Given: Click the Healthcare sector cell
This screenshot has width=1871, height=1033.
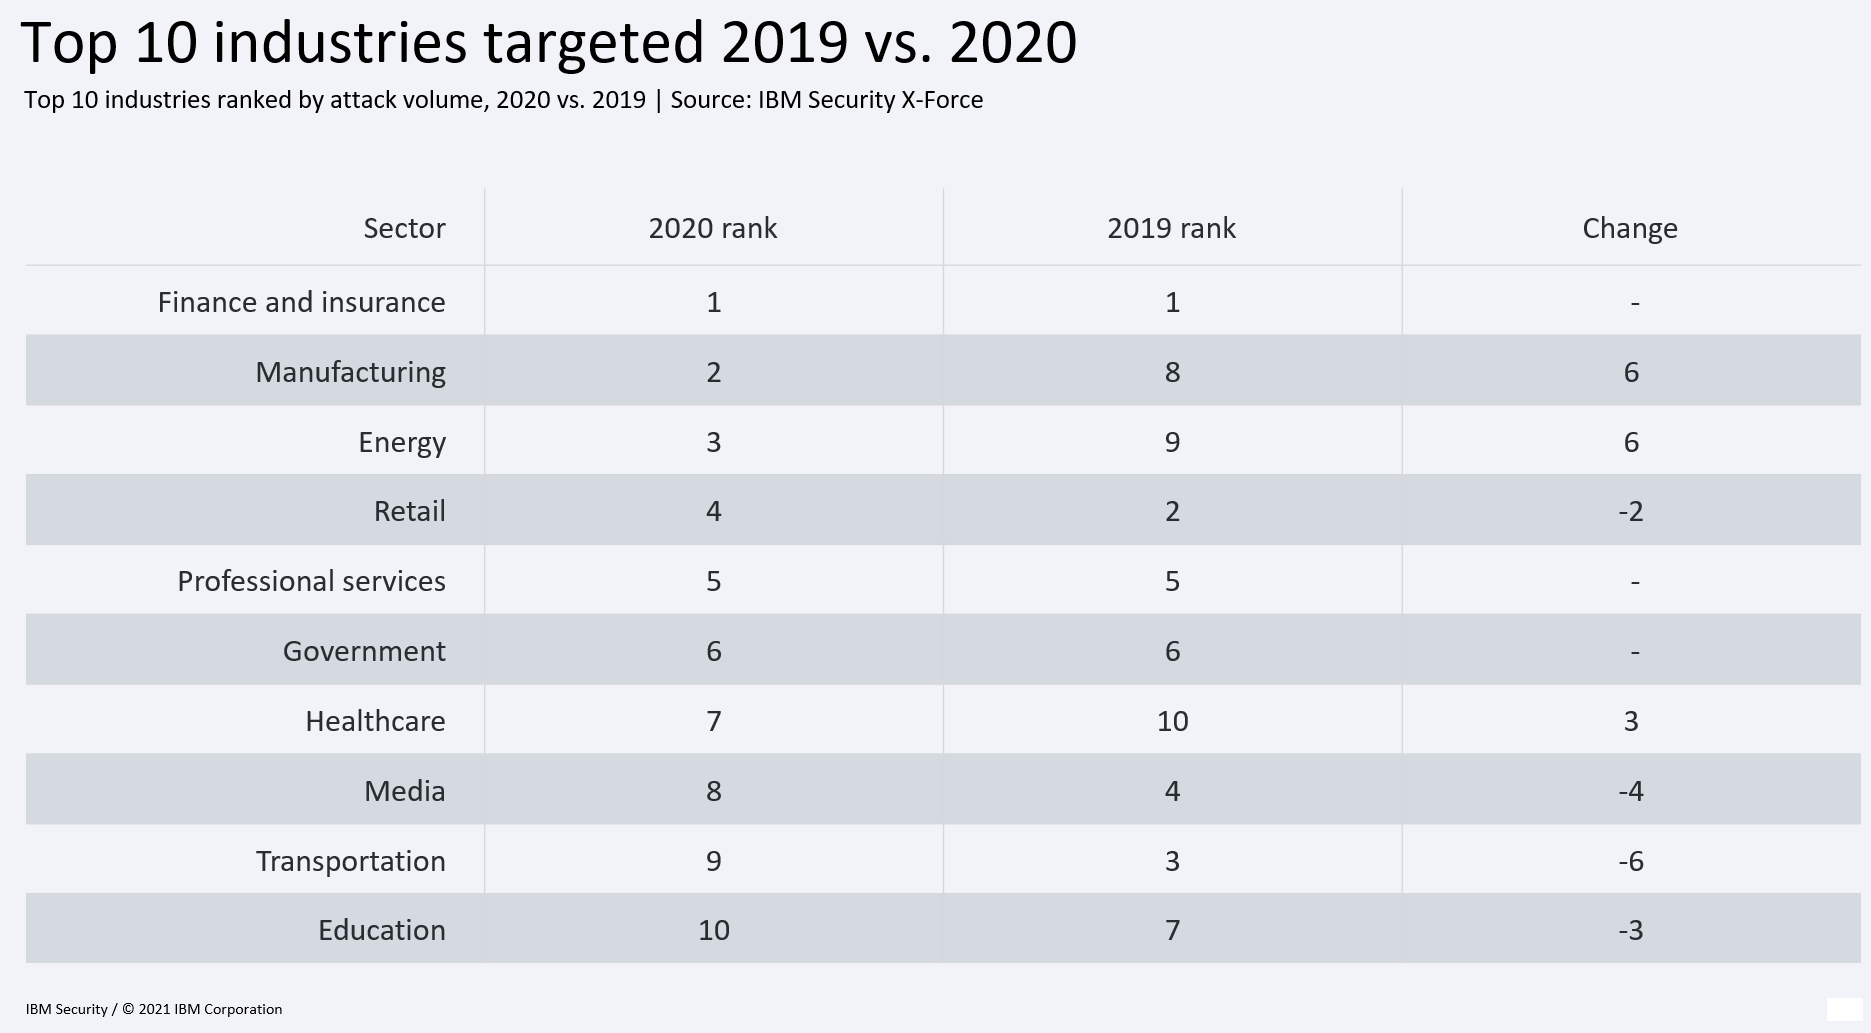Looking at the screenshot, I should pyautogui.click(x=375, y=721).
